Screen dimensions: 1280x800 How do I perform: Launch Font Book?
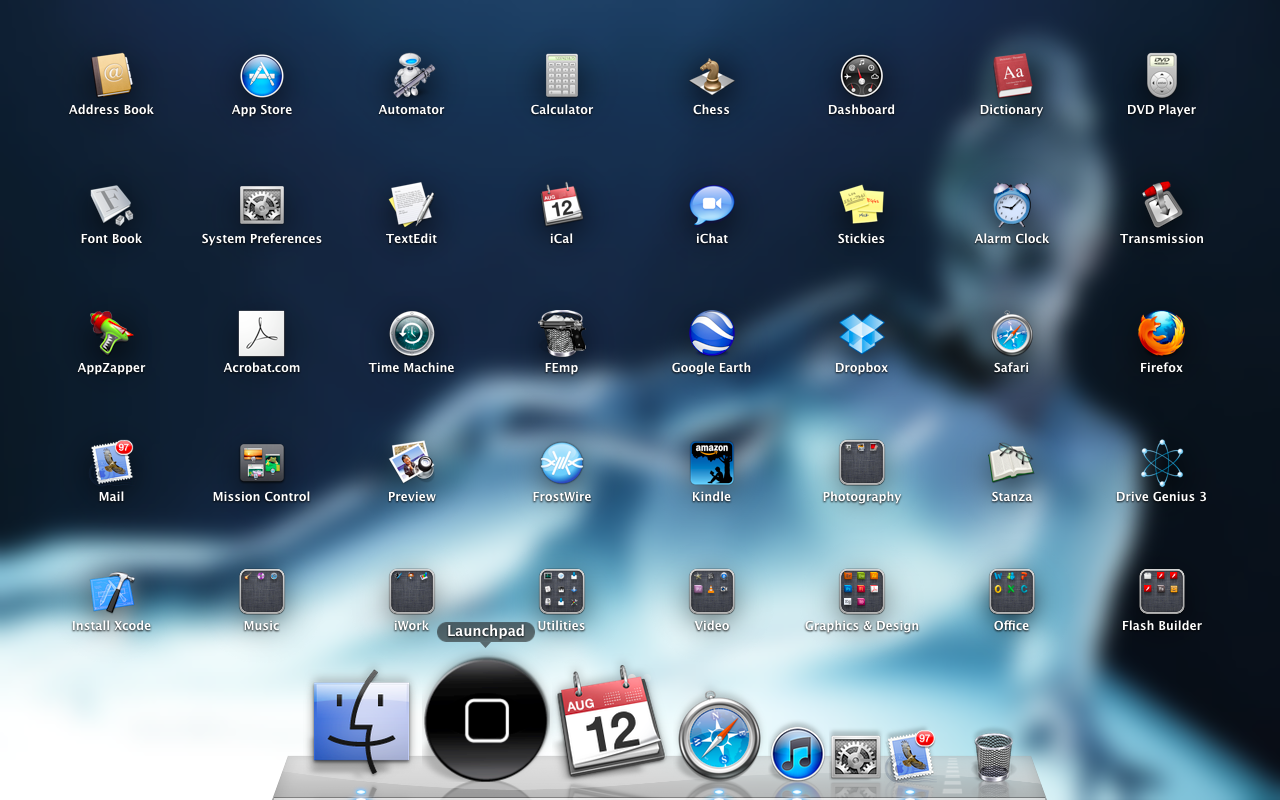tap(111, 205)
